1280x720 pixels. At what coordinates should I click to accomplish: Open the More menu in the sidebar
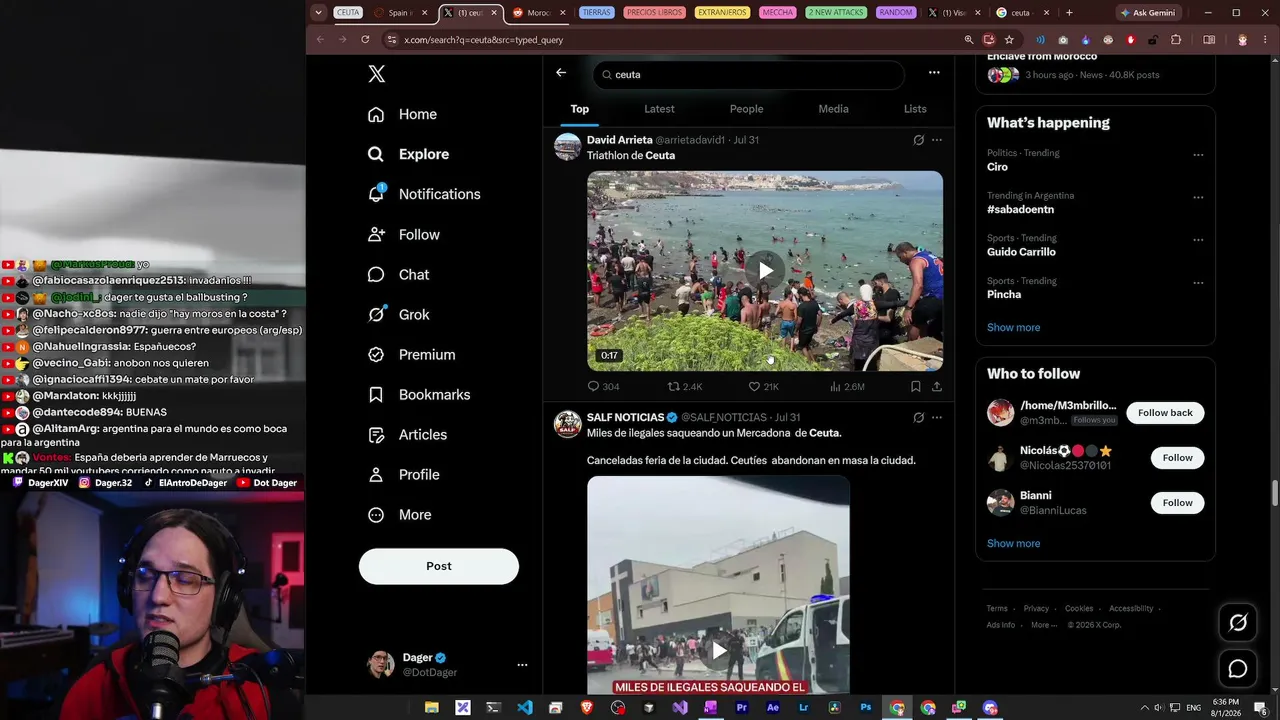click(x=399, y=514)
